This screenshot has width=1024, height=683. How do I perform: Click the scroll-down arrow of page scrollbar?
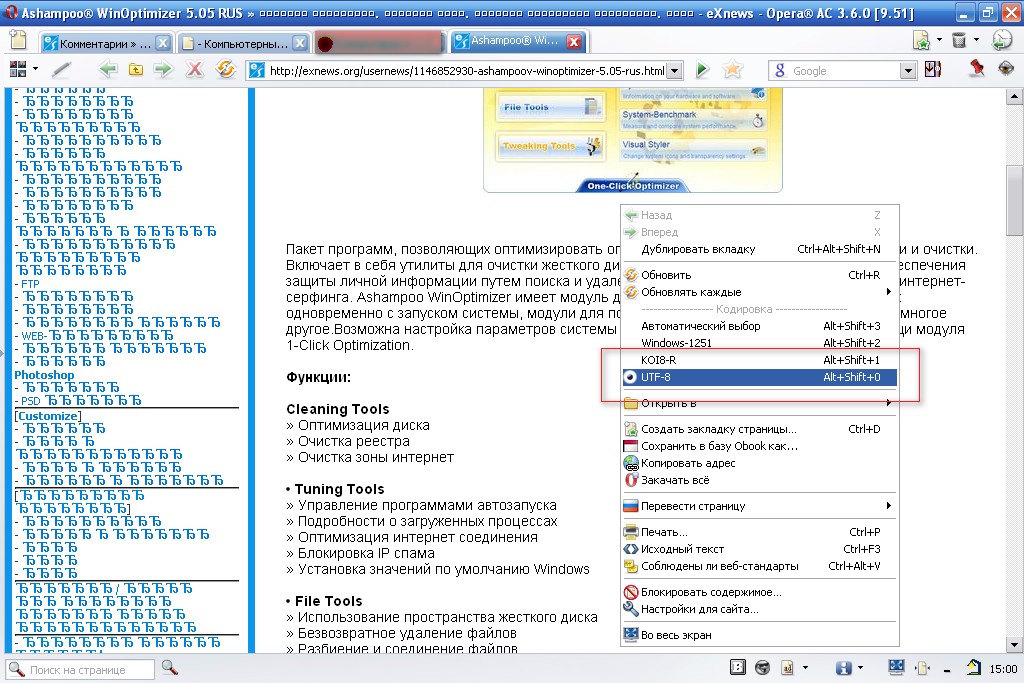pos(1014,644)
